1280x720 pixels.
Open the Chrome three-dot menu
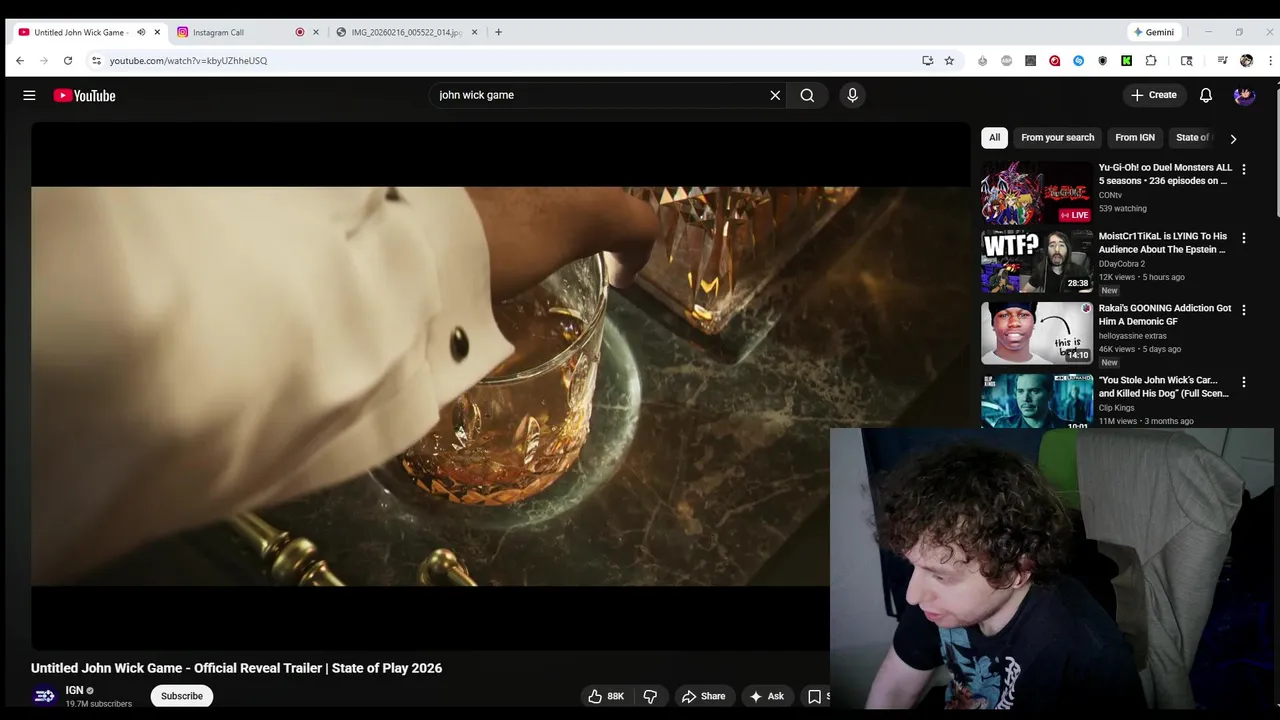coord(1270,60)
